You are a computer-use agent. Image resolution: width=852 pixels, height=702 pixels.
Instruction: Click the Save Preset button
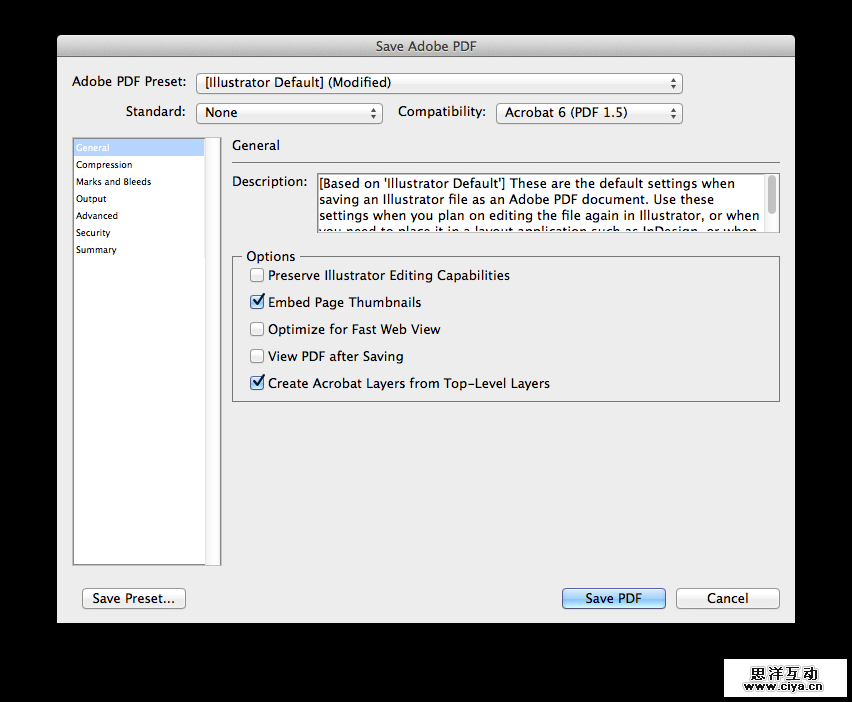pos(133,598)
